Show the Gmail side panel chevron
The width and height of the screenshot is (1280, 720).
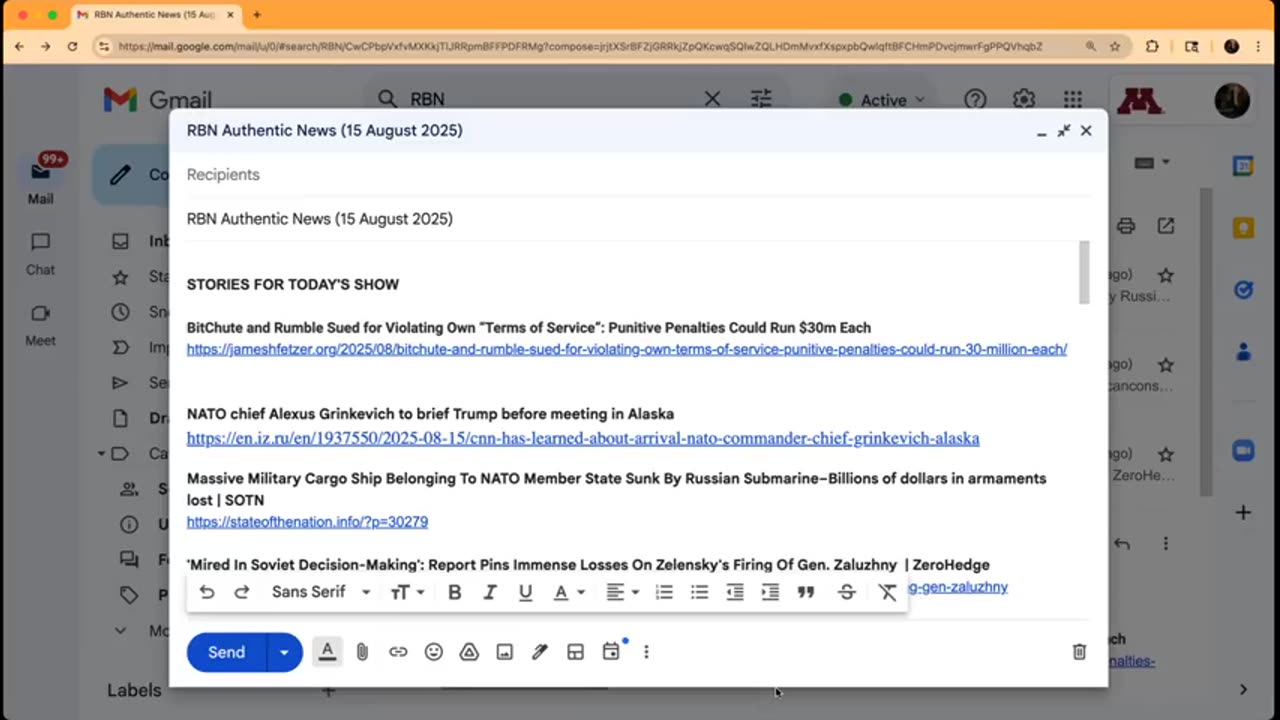1243,689
